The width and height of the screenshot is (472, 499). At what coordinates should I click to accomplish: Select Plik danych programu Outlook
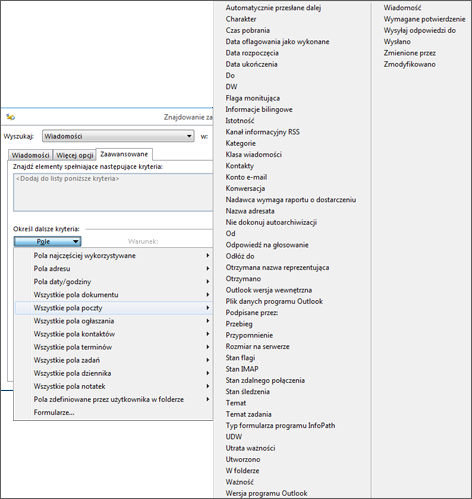click(x=274, y=301)
